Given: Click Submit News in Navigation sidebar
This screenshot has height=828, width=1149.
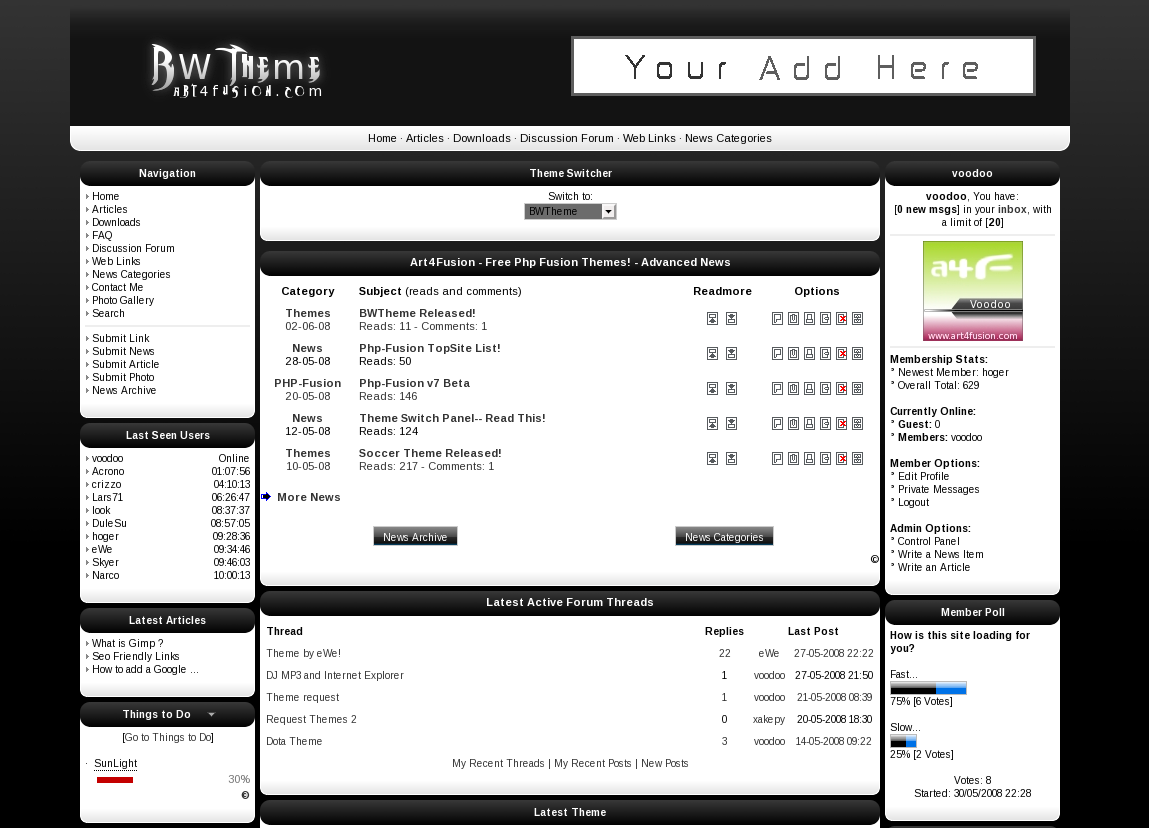Looking at the screenshot, I should tap(123, 351).
